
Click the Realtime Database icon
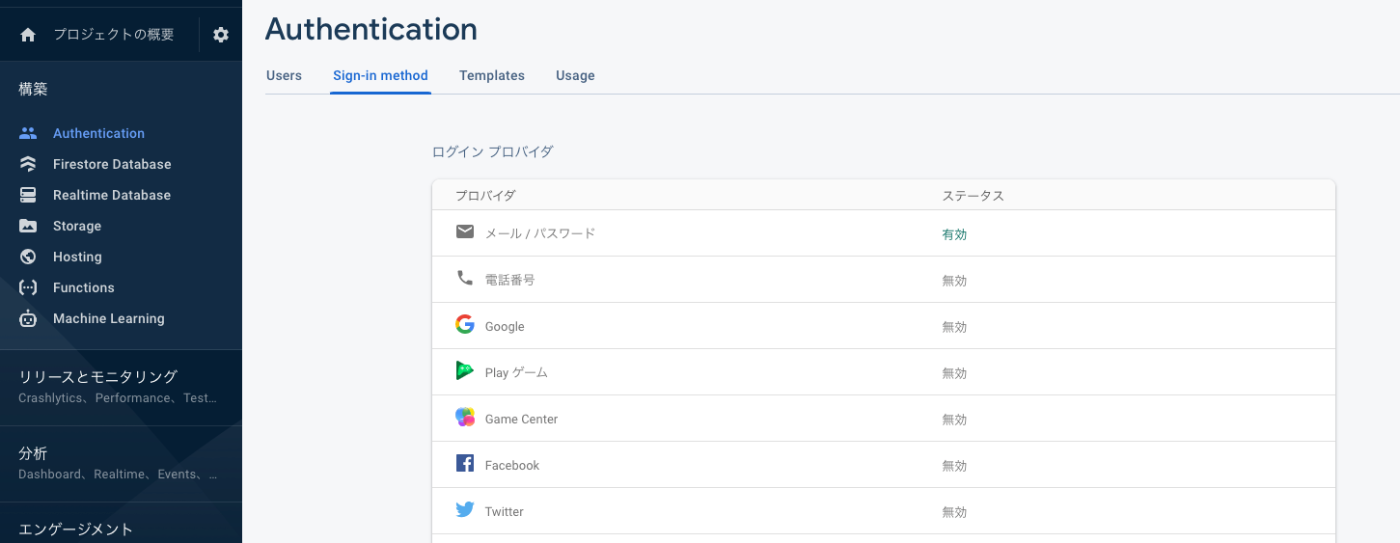click(x=28, y=195)
